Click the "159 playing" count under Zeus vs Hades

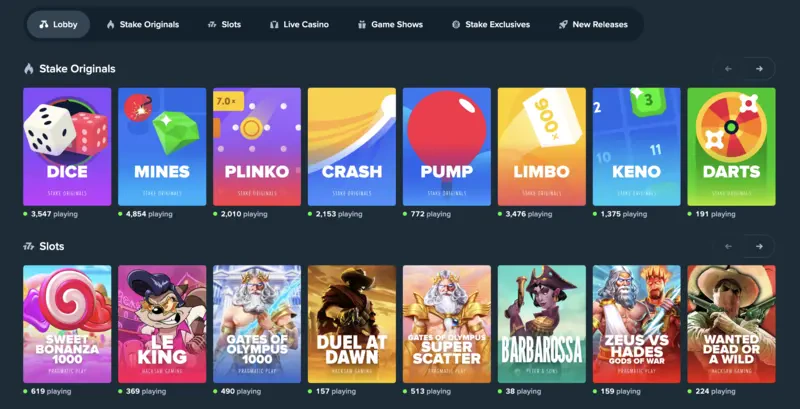pos(620,392)
